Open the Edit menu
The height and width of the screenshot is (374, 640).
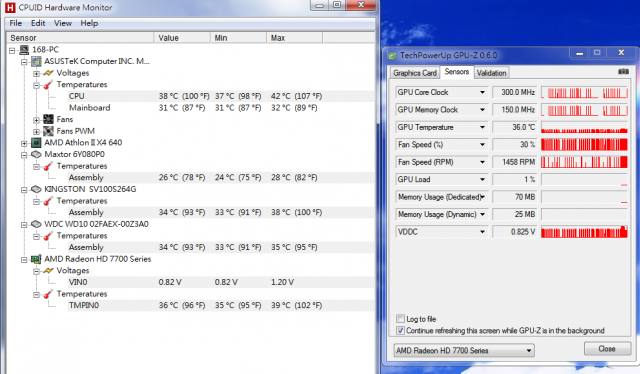38,23
